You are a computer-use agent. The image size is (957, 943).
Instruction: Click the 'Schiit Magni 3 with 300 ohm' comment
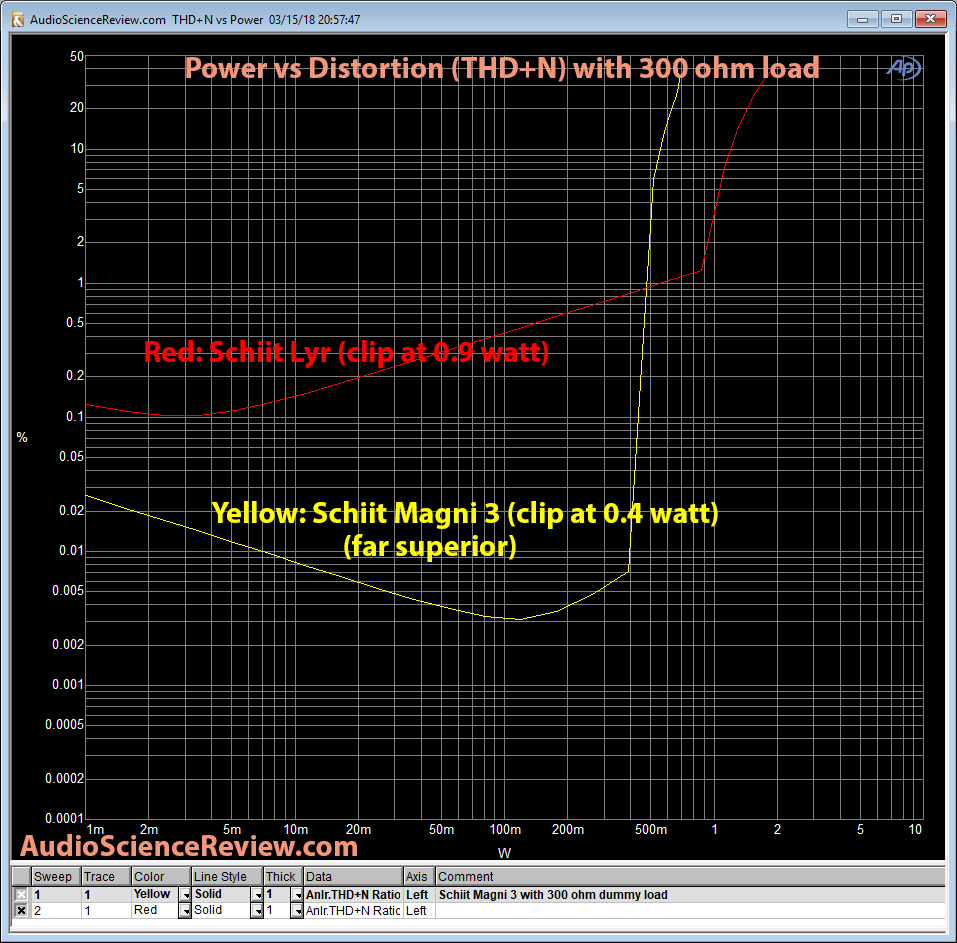(x=553, y=895)
